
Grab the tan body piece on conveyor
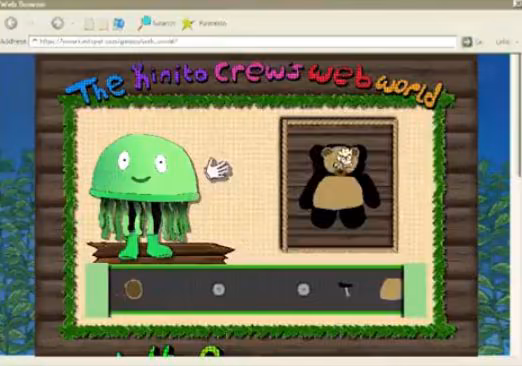[391, 289]
